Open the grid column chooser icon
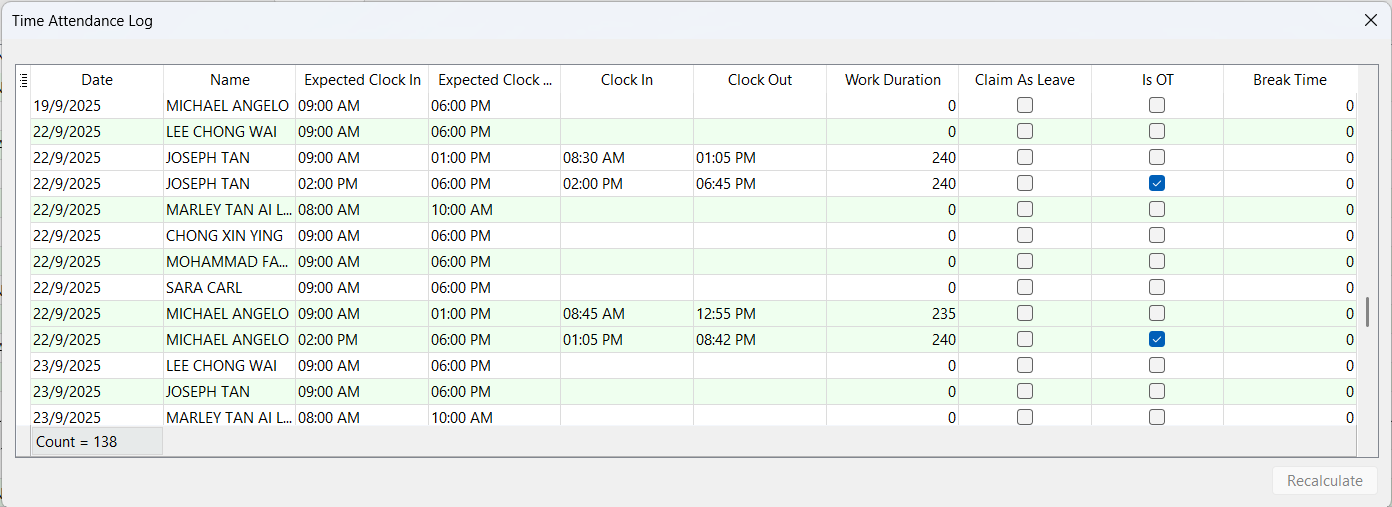 pos(23,80)
